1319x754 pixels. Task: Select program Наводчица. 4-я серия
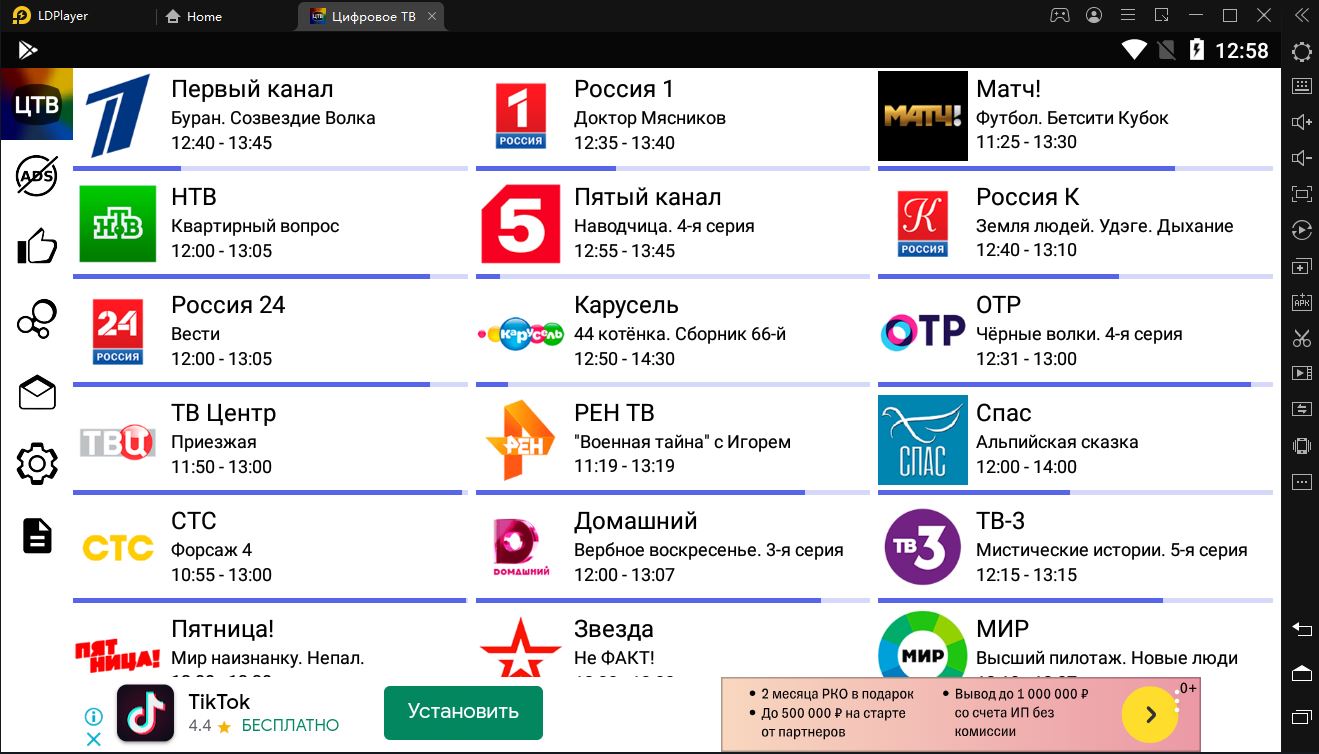point(664,226)
